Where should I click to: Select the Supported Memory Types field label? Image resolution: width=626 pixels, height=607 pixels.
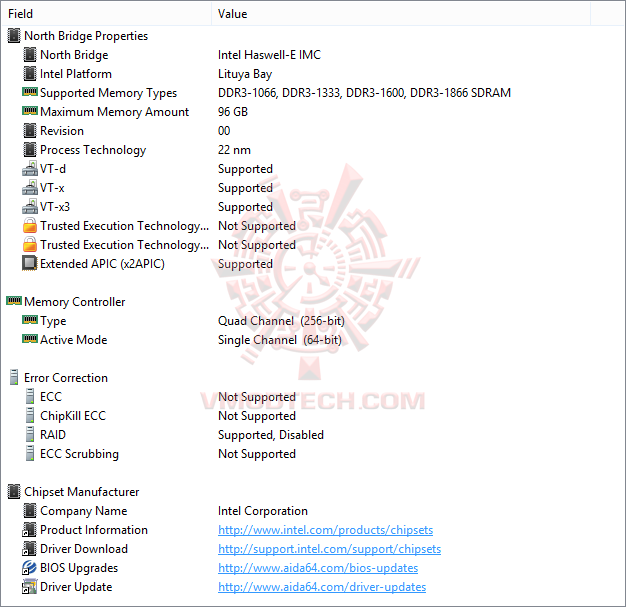pyautogui.click(x=108, y=93)
